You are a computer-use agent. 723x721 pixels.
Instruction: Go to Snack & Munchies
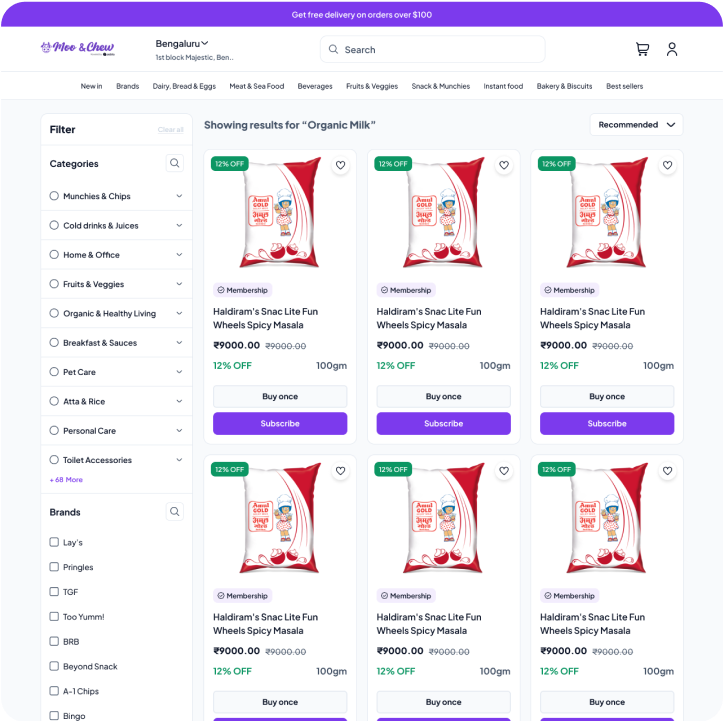[x=441, y=86]
